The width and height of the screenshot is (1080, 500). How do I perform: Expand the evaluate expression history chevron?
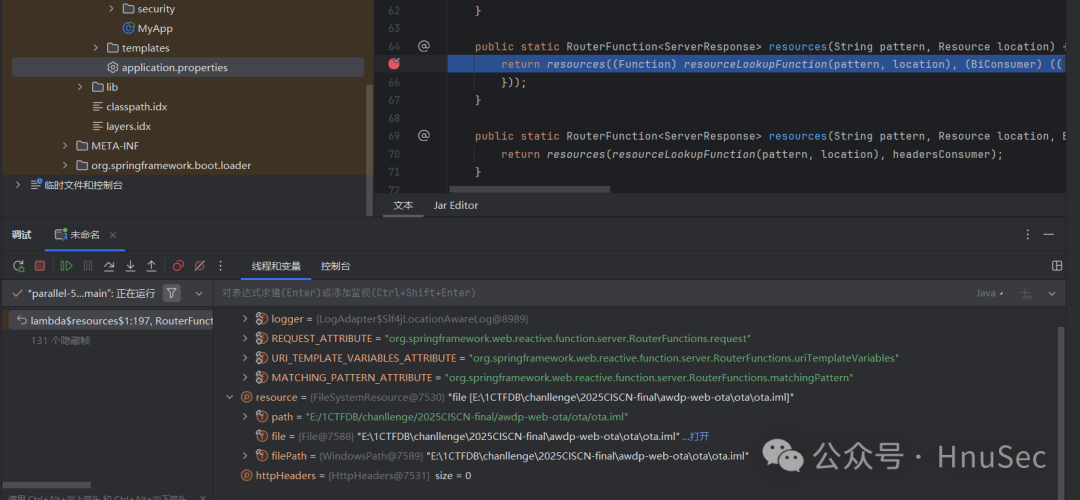pos(1052,293)
